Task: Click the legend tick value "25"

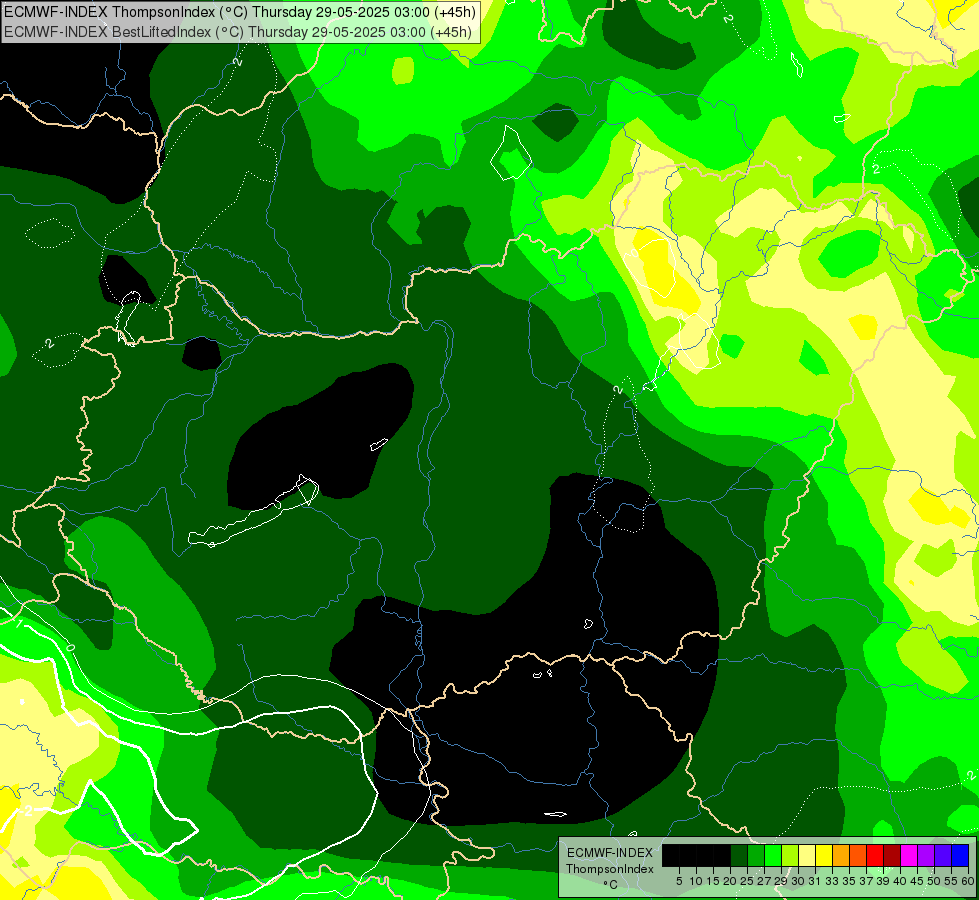Action: pyautogui.click(x=747, y=881)
